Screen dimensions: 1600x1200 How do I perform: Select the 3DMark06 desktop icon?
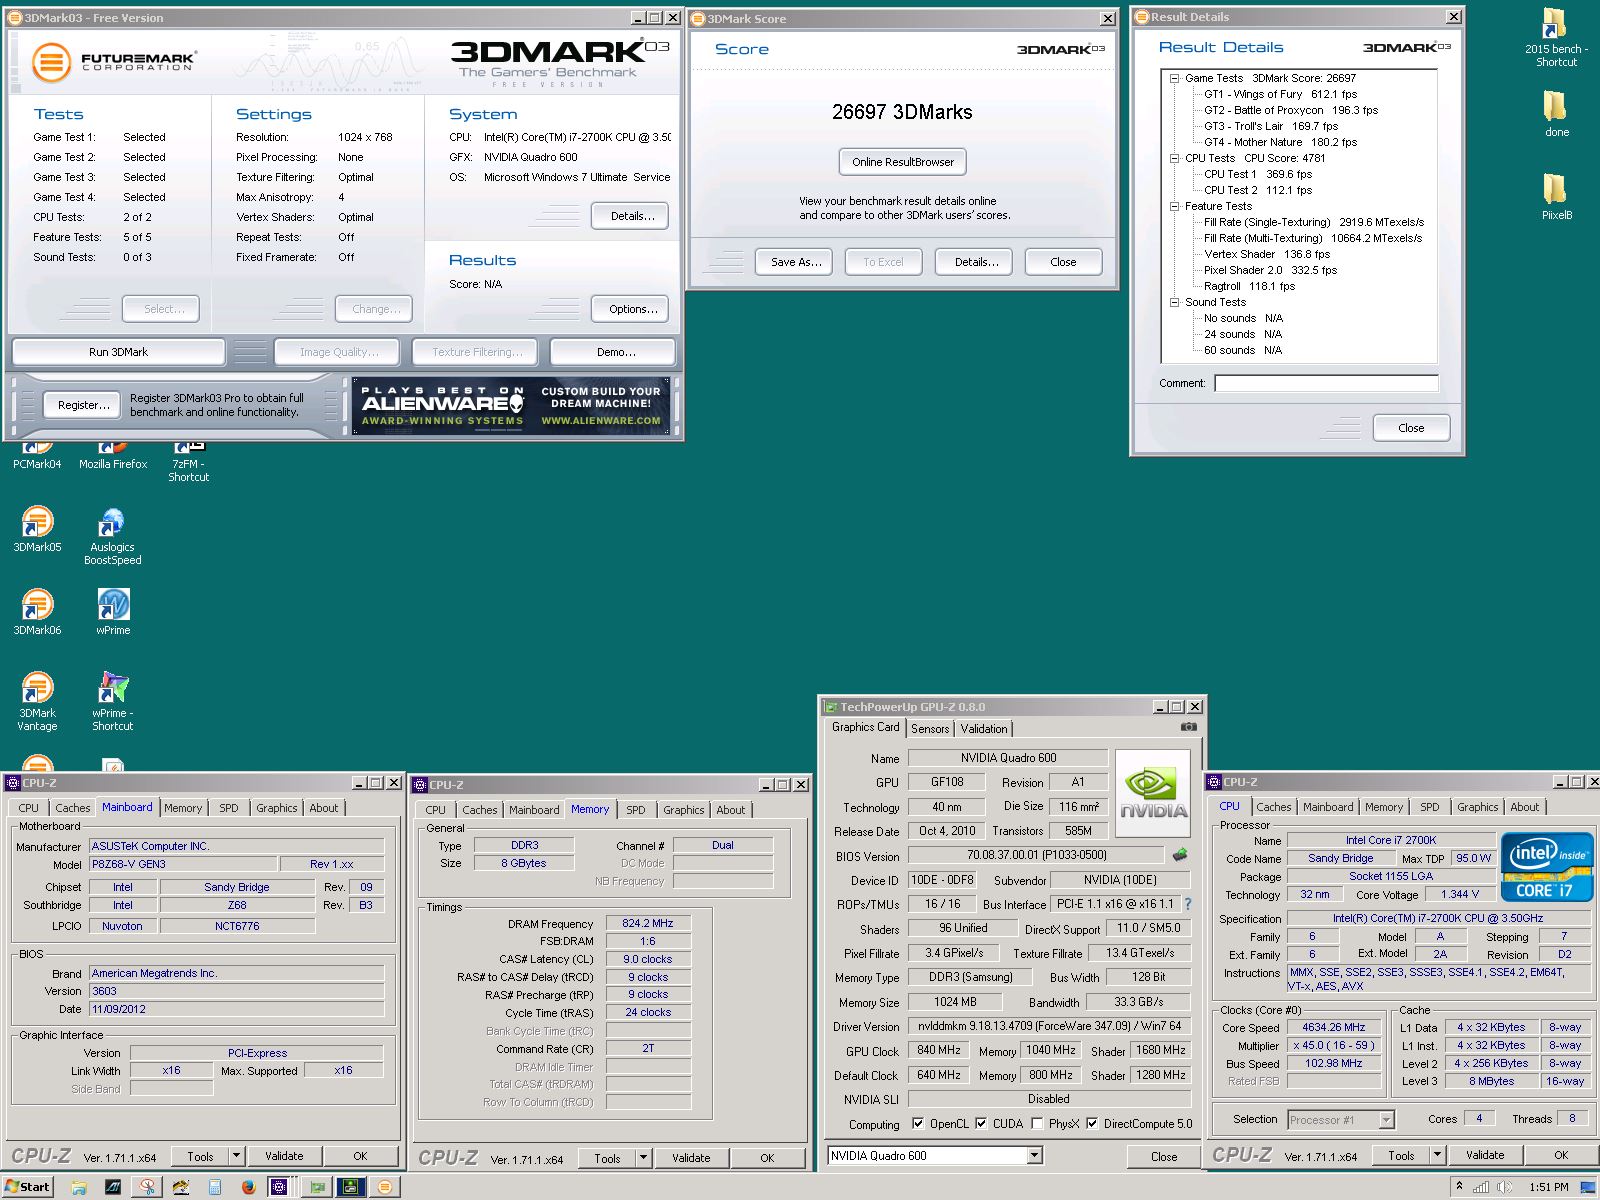point(37,612)
